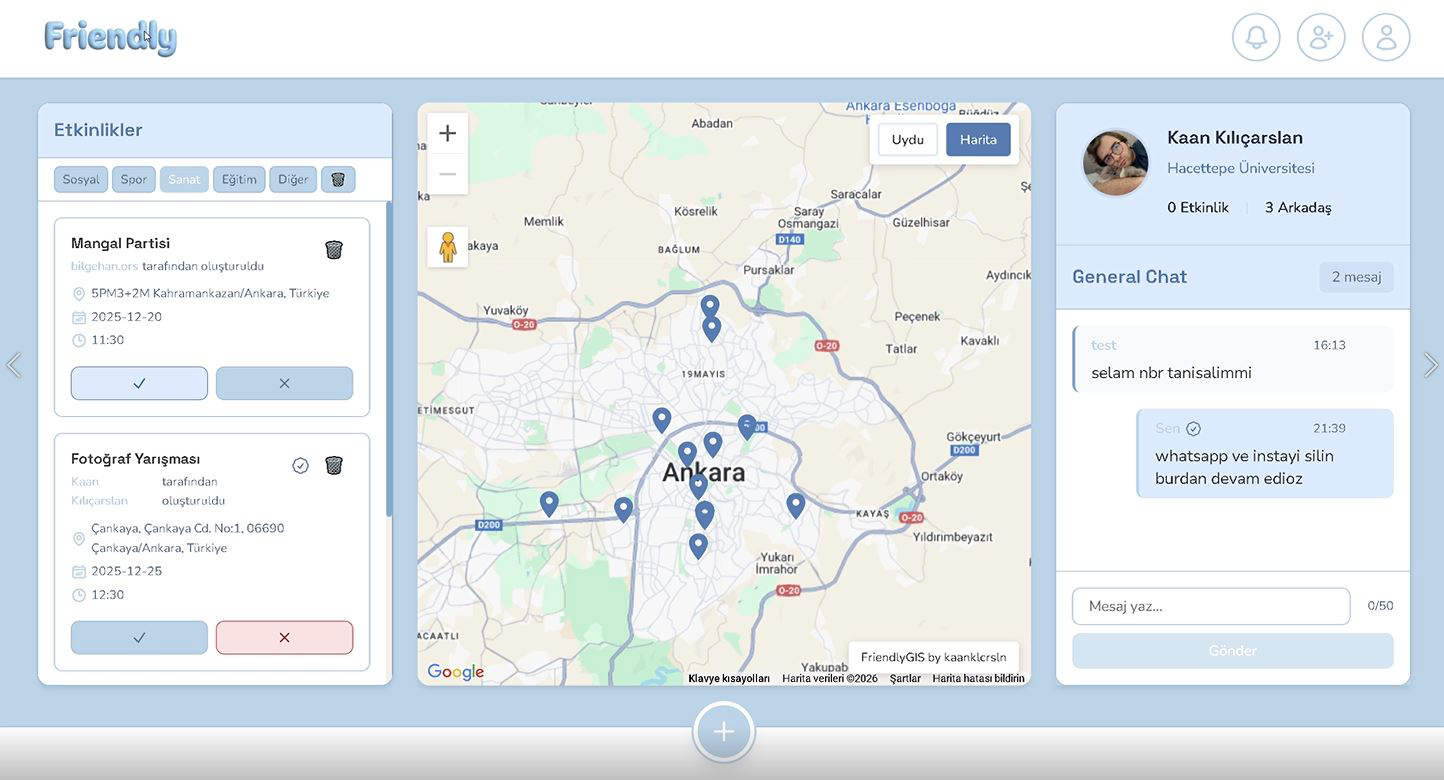Screen dimensions: 1444x780
Task: Click the date 2025-12-20
Action: tap(126, 317)
